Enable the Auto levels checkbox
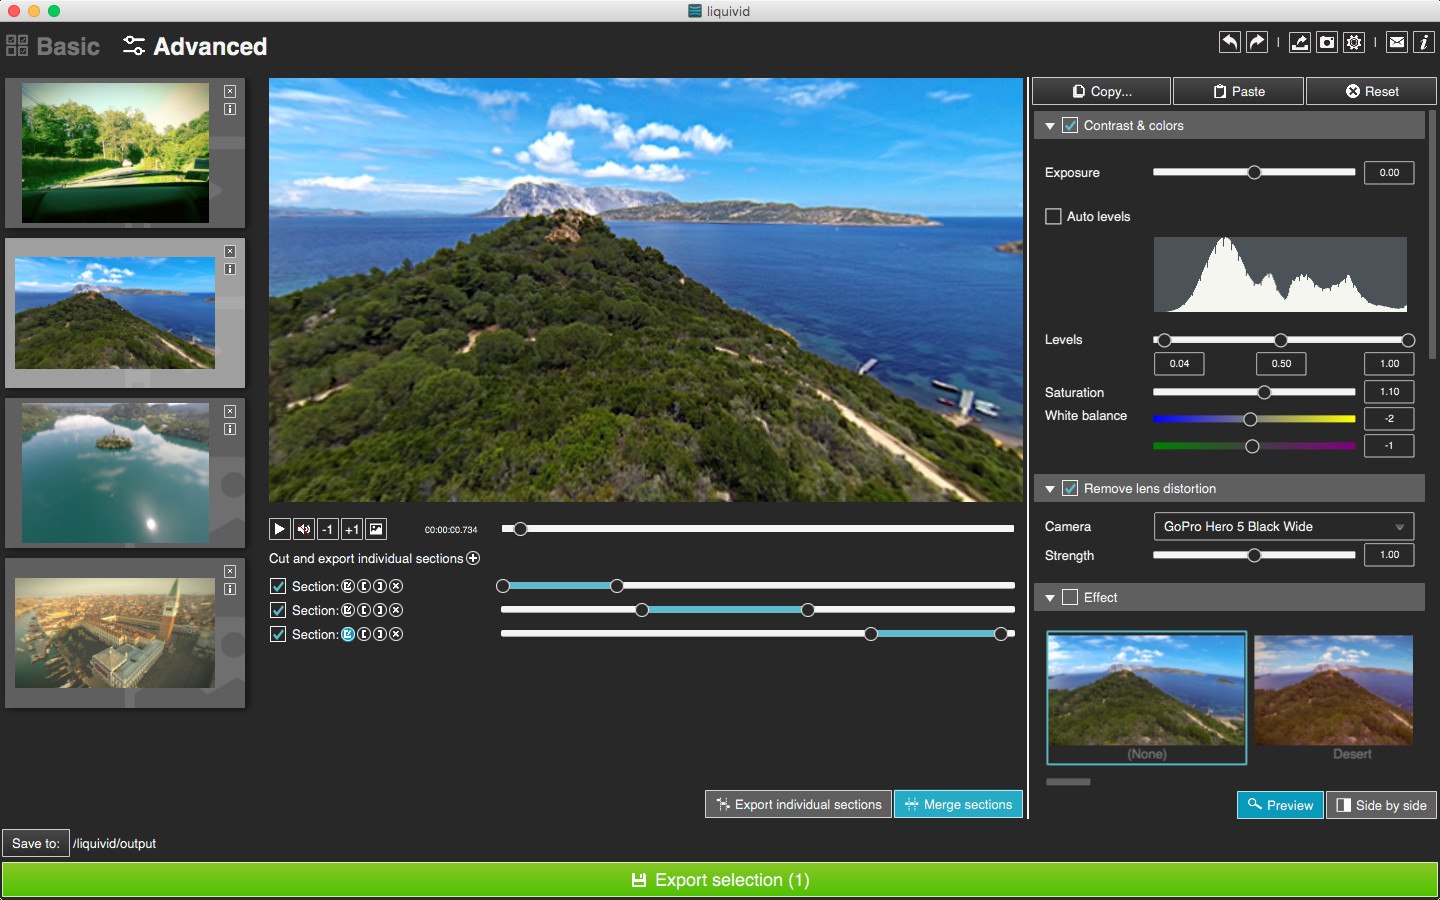 click(x=1053, y=216)
